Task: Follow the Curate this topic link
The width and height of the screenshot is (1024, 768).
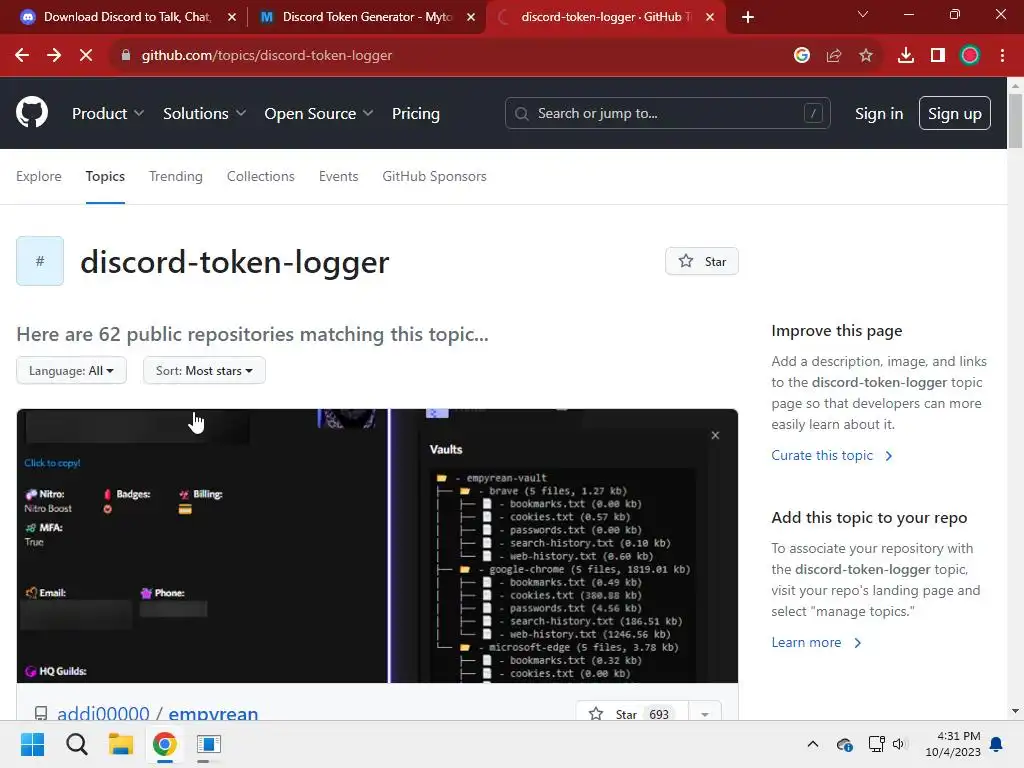Action: click(x=831, y=455)
